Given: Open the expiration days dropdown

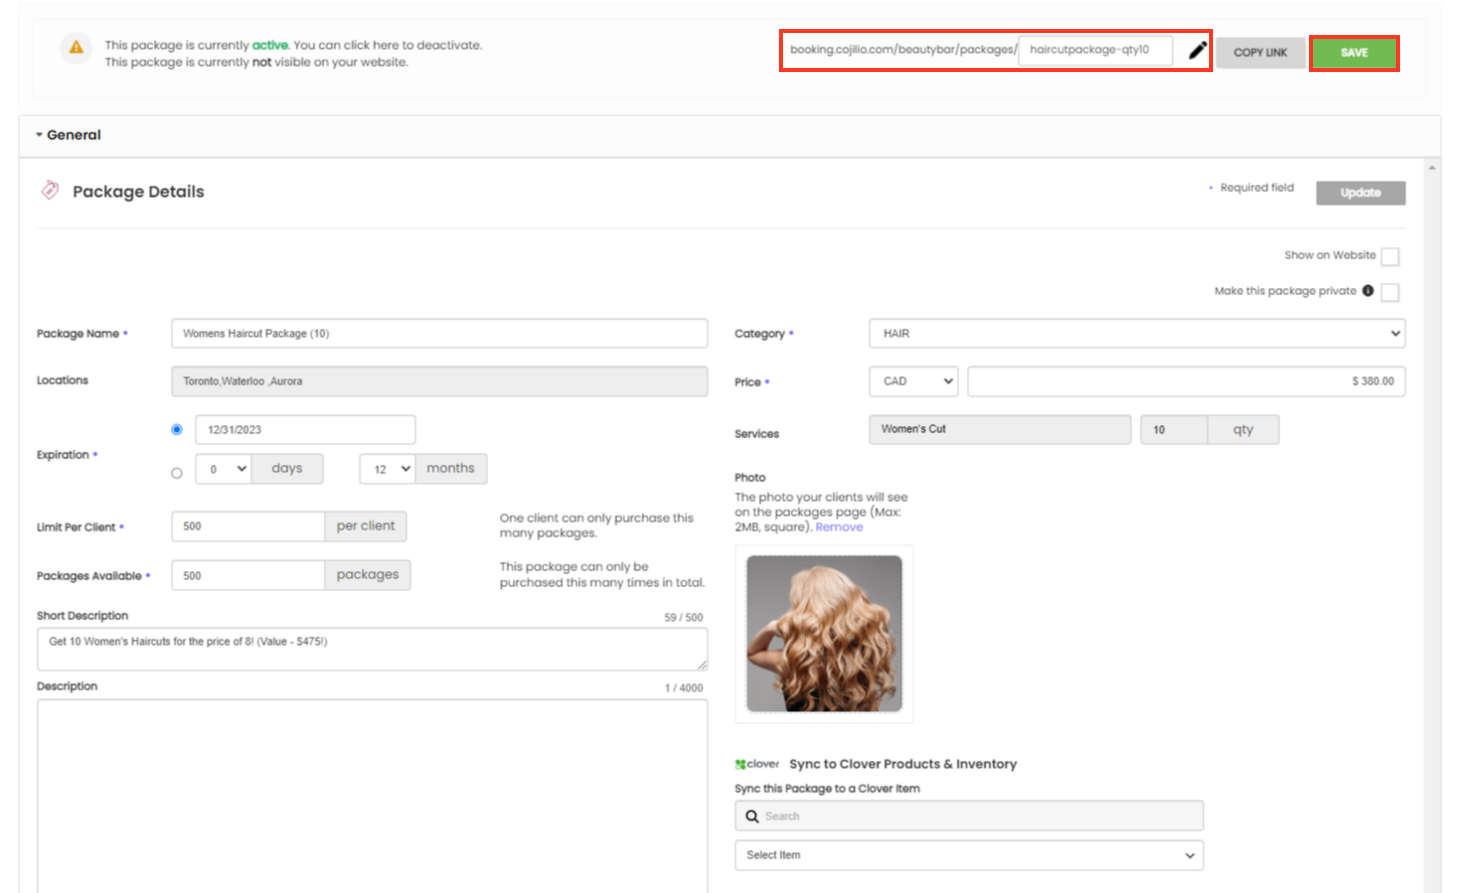Looking at the screenshot, I should pyautogui.click(x=223, y=468).
